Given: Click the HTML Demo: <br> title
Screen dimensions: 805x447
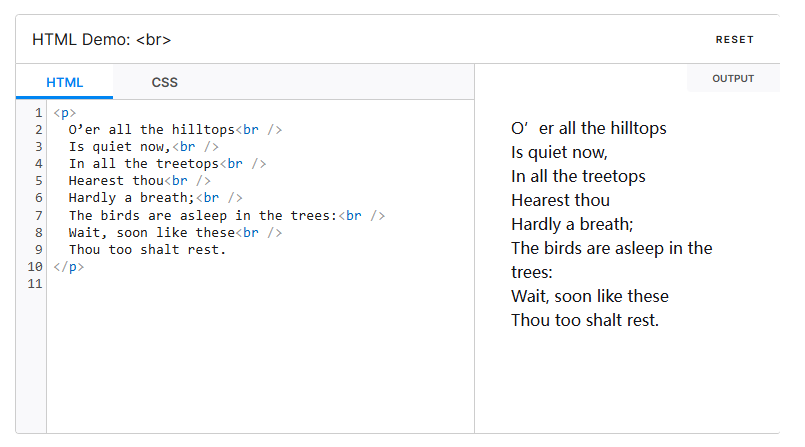Looking at the screenshot, I should [x=101, y=39].
